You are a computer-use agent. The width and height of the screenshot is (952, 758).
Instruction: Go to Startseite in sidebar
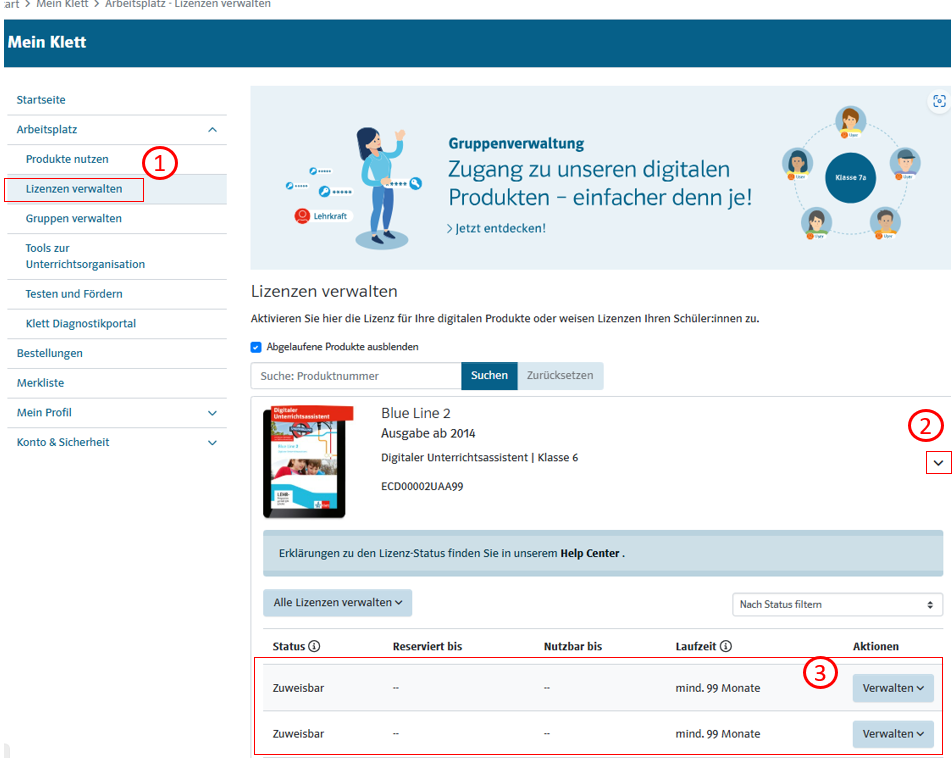(x=41, y=100)
